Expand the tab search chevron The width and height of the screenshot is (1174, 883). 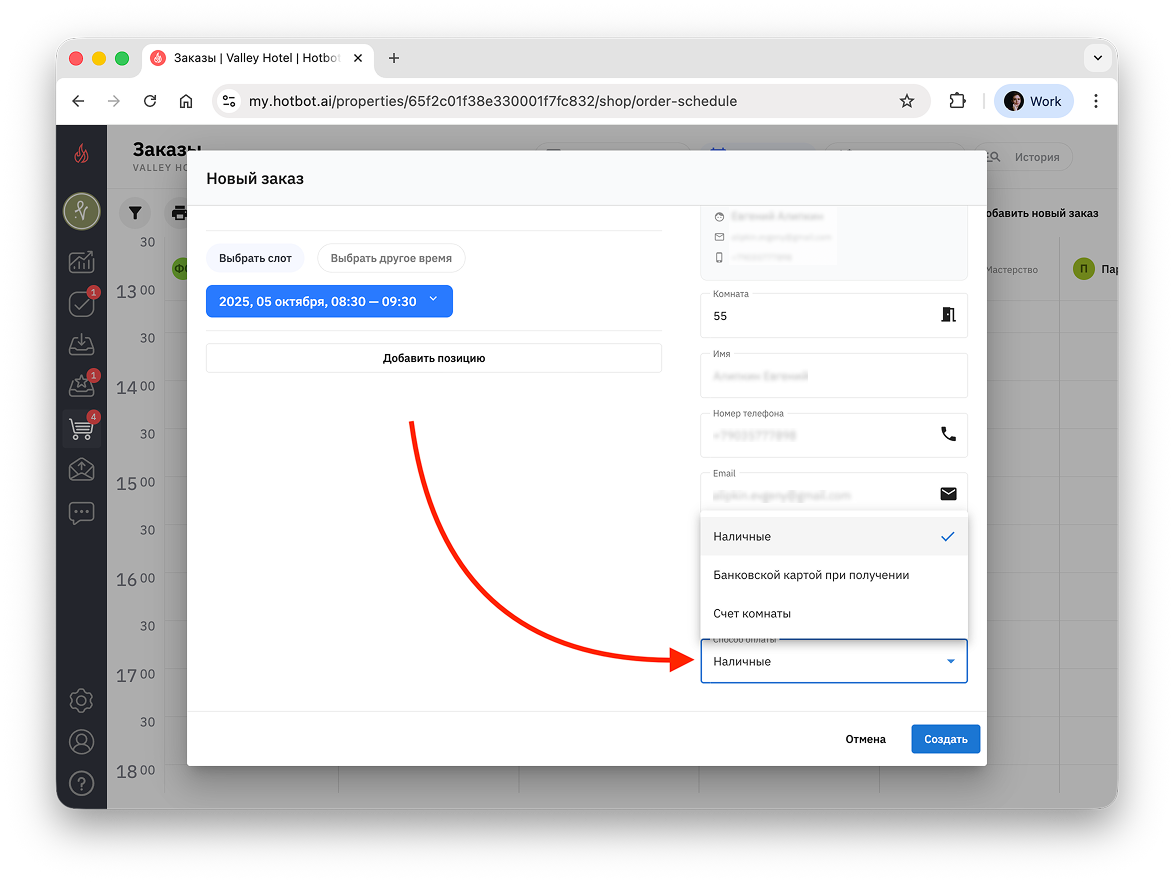[x=1098, y=58]
